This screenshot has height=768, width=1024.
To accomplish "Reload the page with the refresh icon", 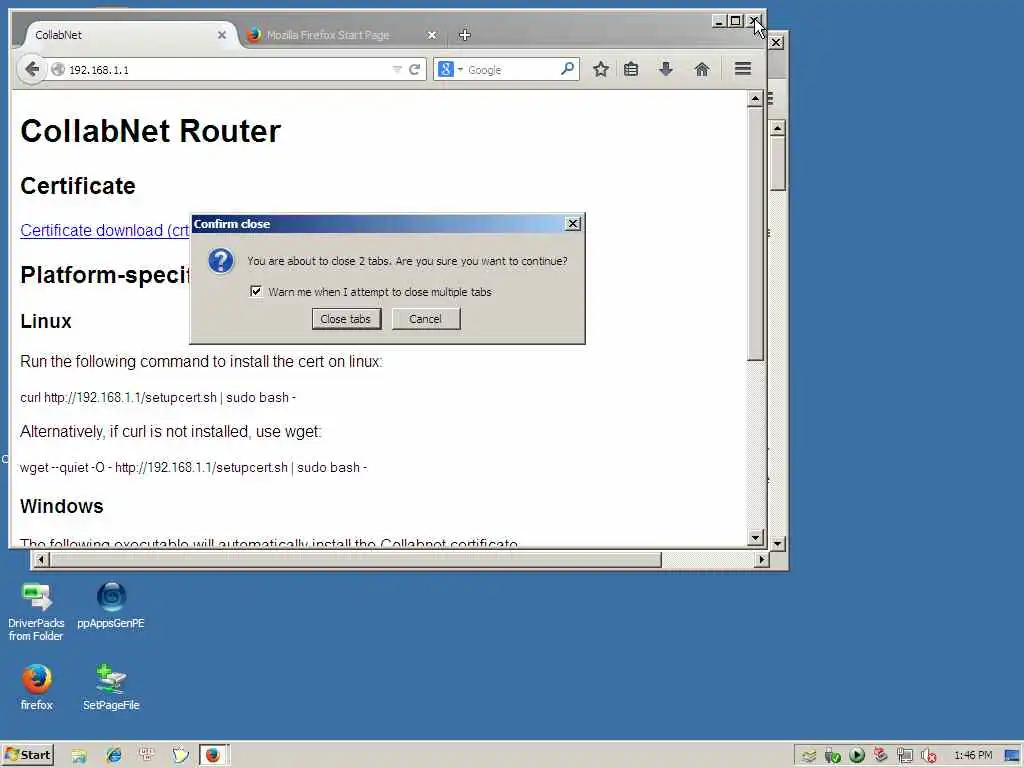I will click(x=414, y=69).
